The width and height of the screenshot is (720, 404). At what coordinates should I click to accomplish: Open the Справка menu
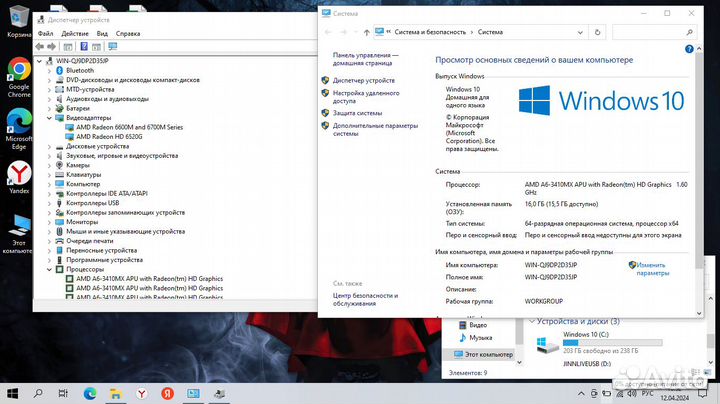point(128,34)
